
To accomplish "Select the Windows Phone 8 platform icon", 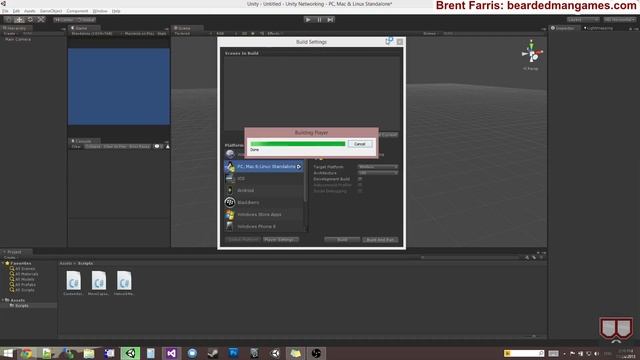I will [x=230, y=226].
